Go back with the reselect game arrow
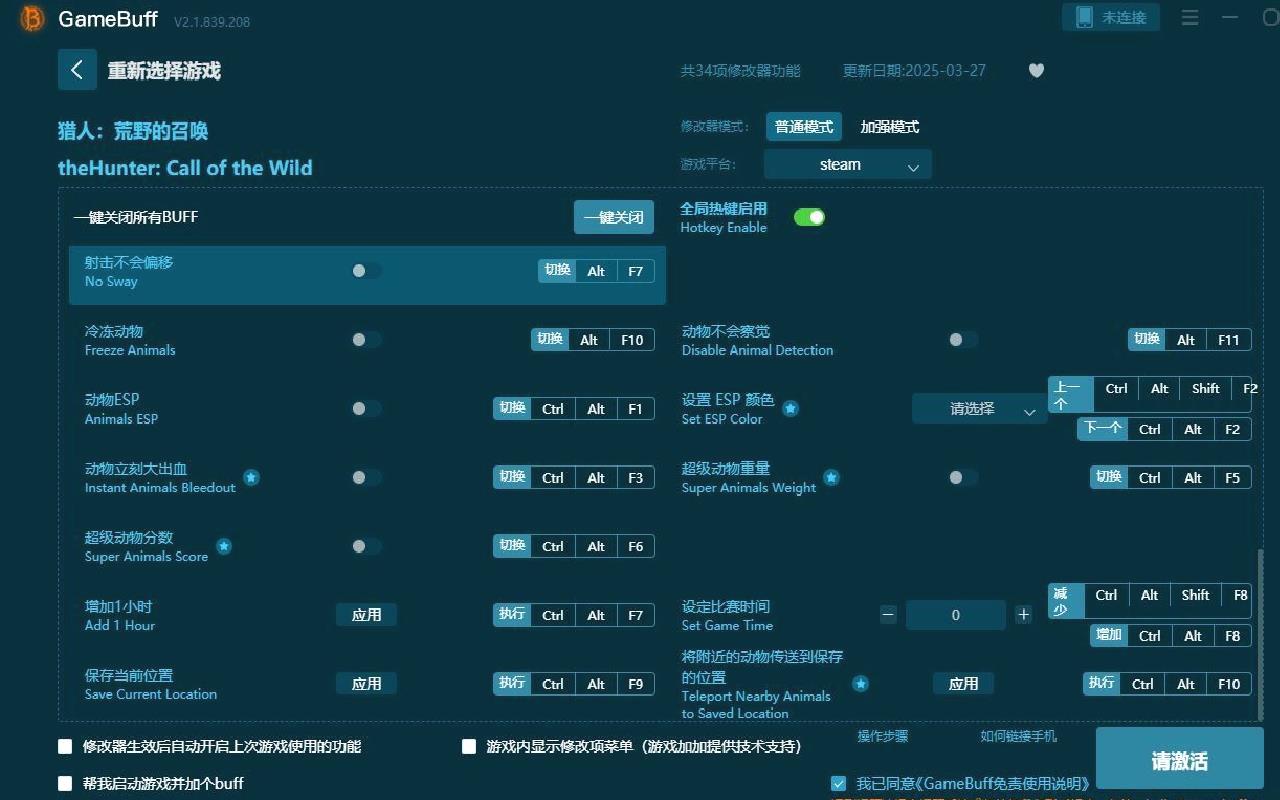Image resolution: width=1280 pixels, height=800 pixels. [77, 70]
